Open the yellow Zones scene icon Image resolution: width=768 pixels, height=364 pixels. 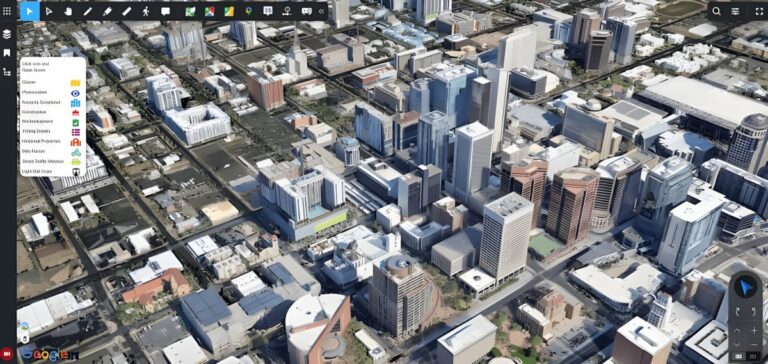(75, 83)
